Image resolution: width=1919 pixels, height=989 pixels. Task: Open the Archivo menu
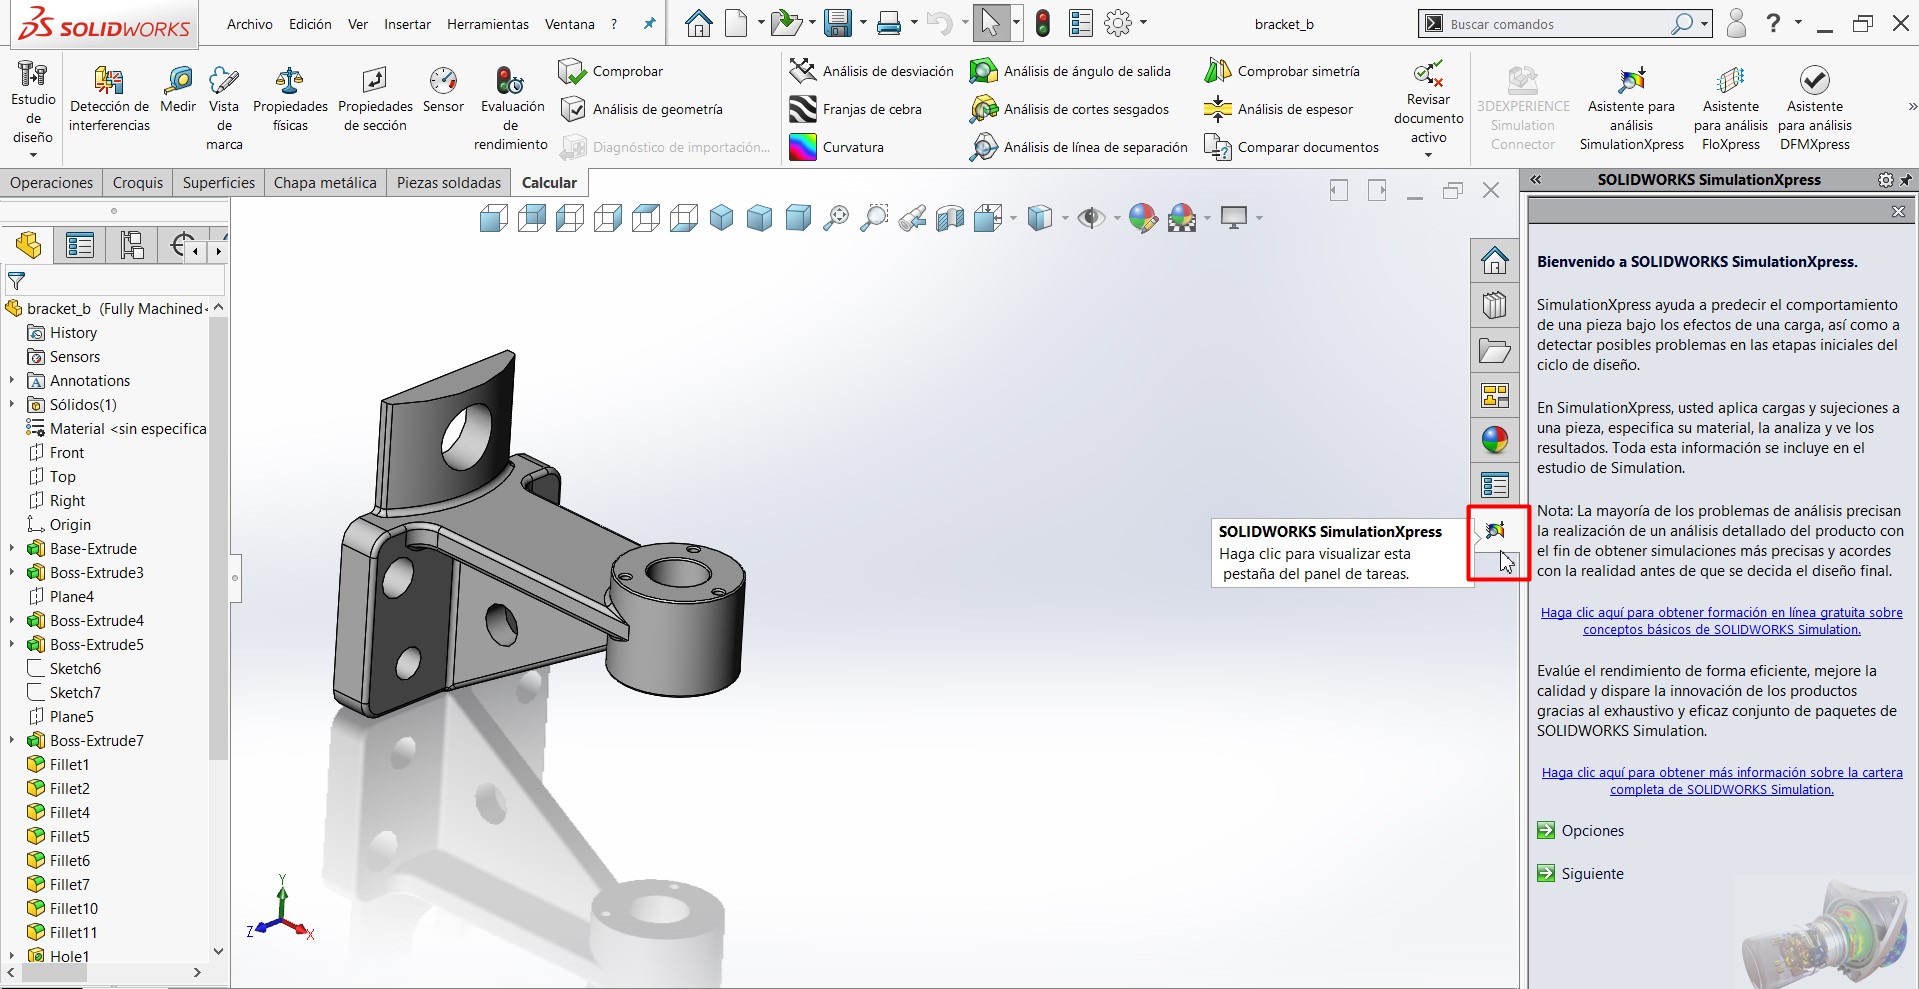(249, 24)
